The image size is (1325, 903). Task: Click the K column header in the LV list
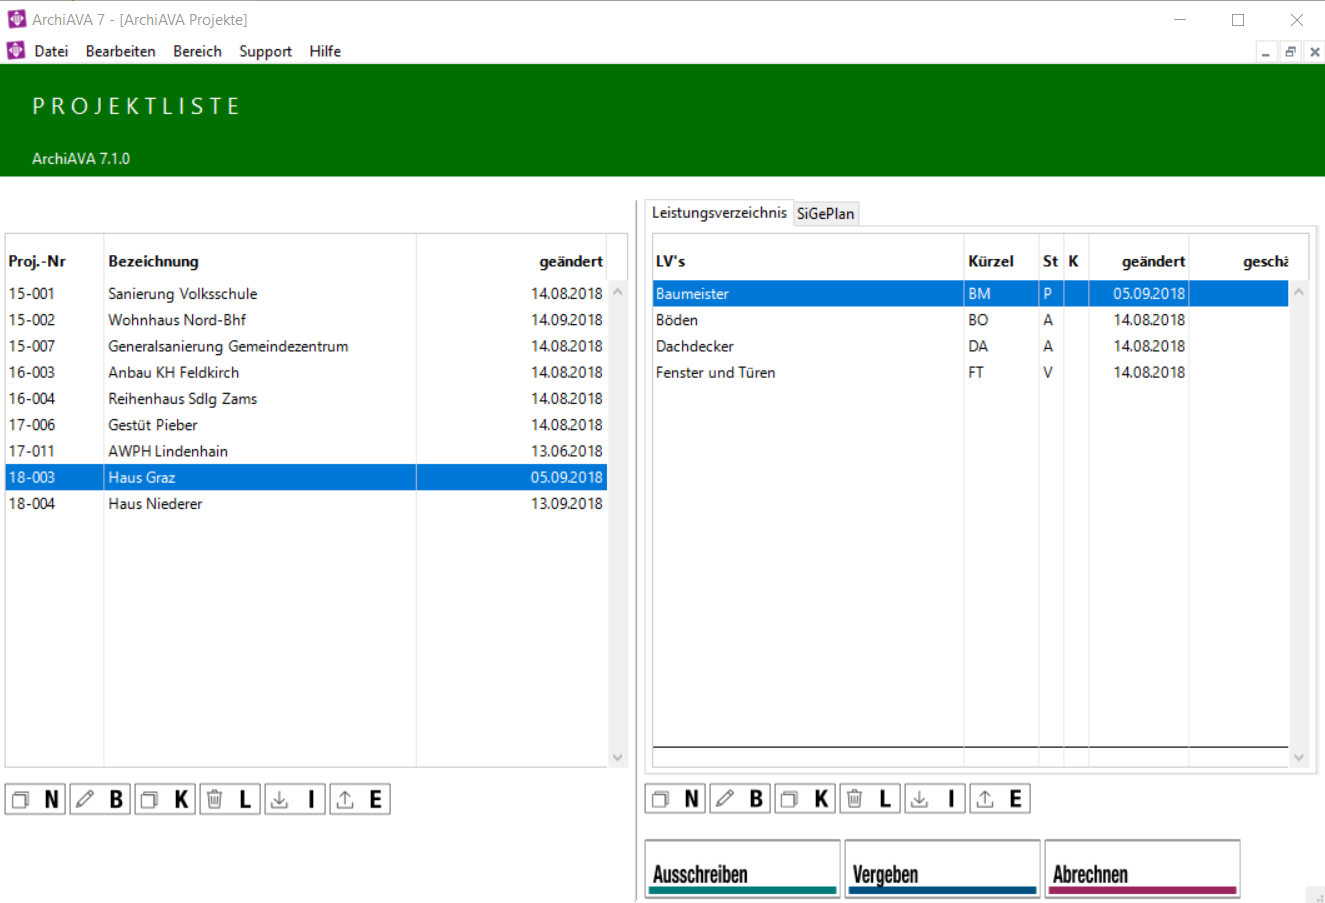[1075, 261]
